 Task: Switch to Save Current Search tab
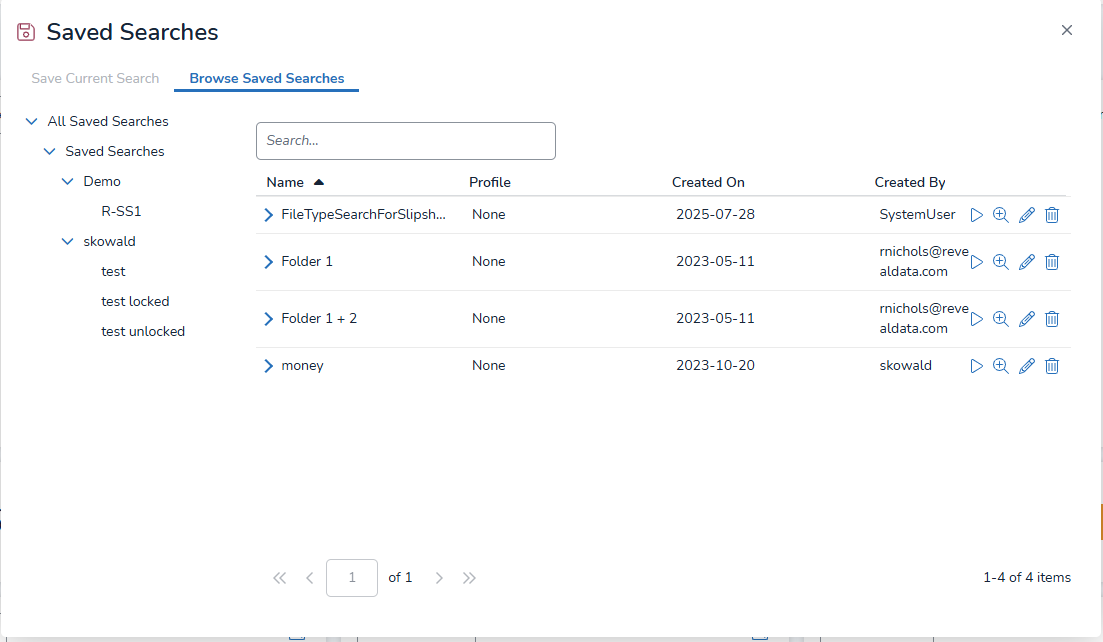click(x=95, y=78)
